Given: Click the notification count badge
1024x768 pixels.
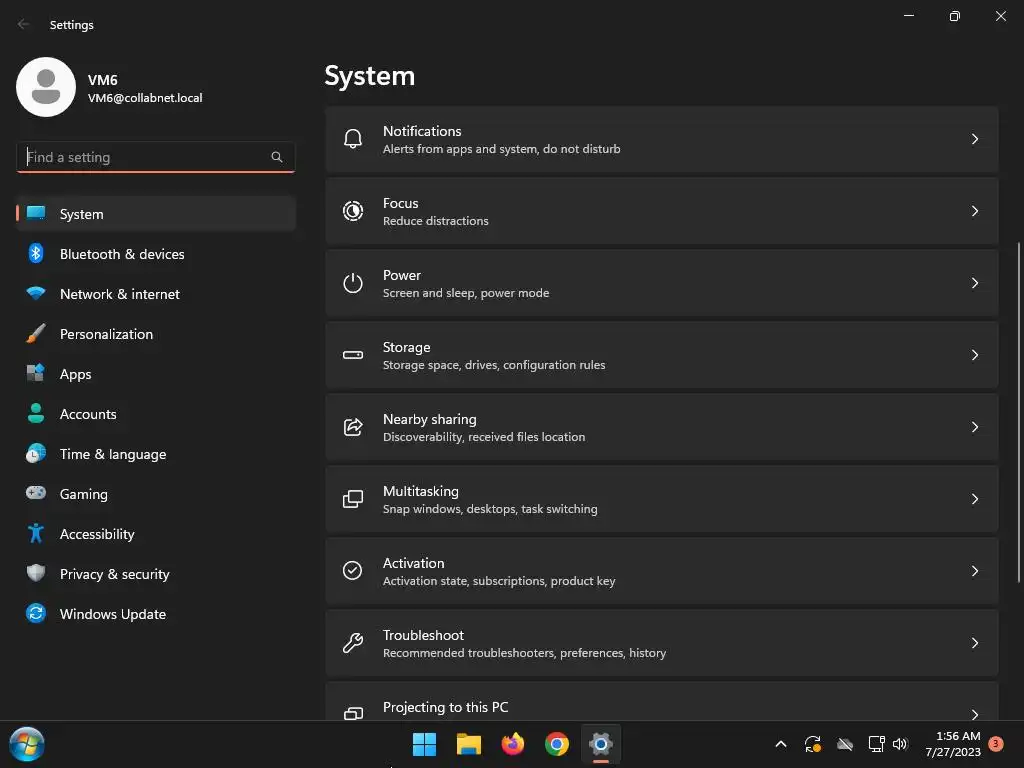Looking at the screenshot, I should click(x=996, y=744).
